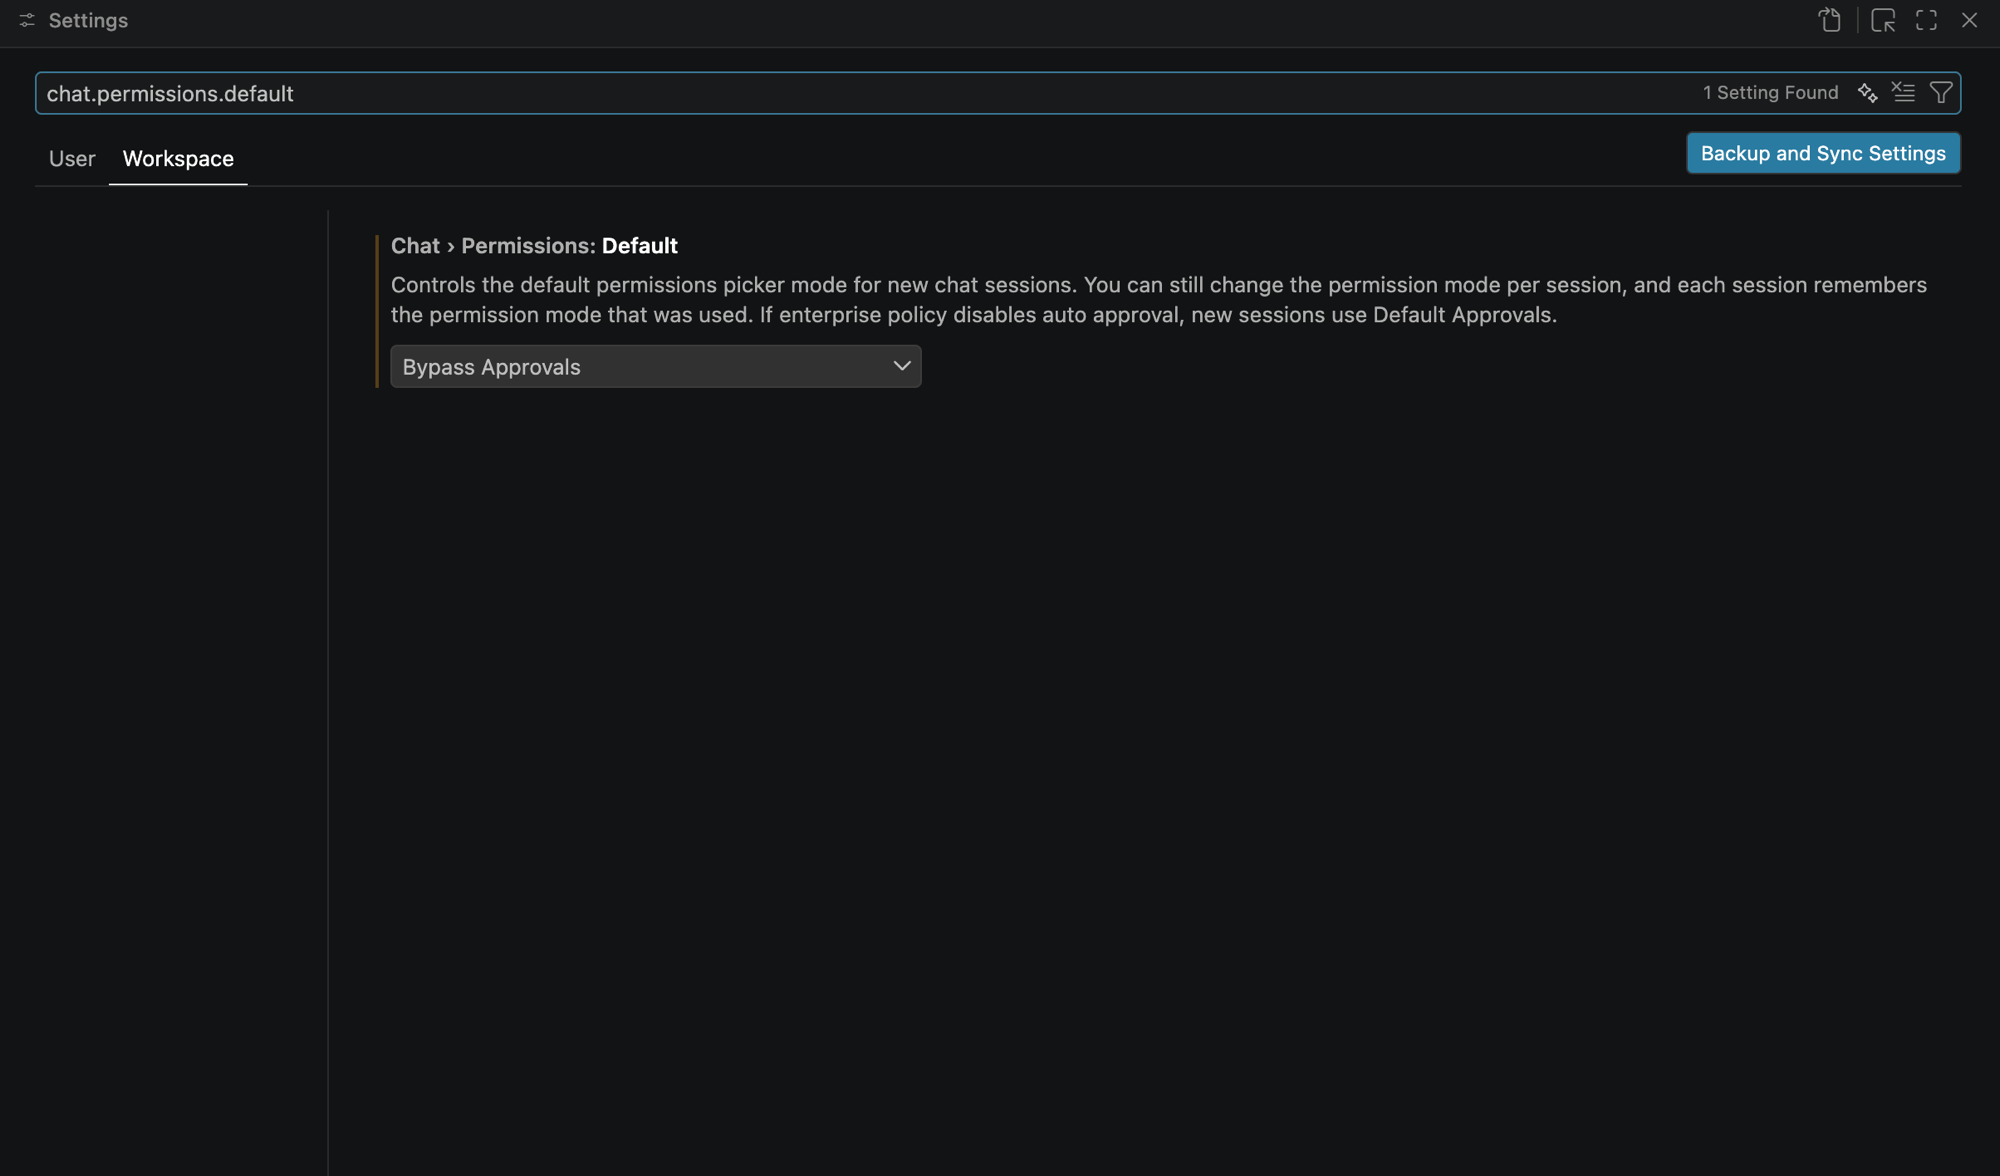This screenshot has width=2000, height=1176.
Task: Click the Settings tab title
Action: tap(88, 20)
